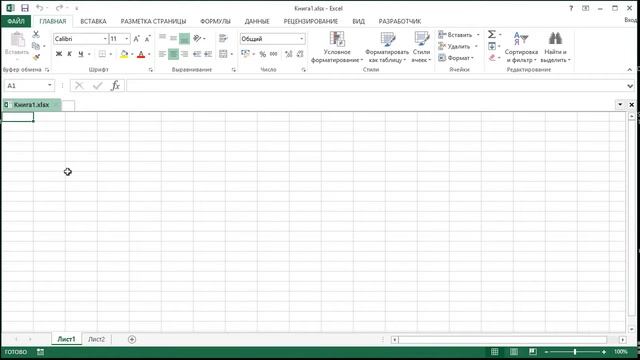This screenshot has width=640, height=360.
Task: Click the Формат cells button
Action: 456,58
